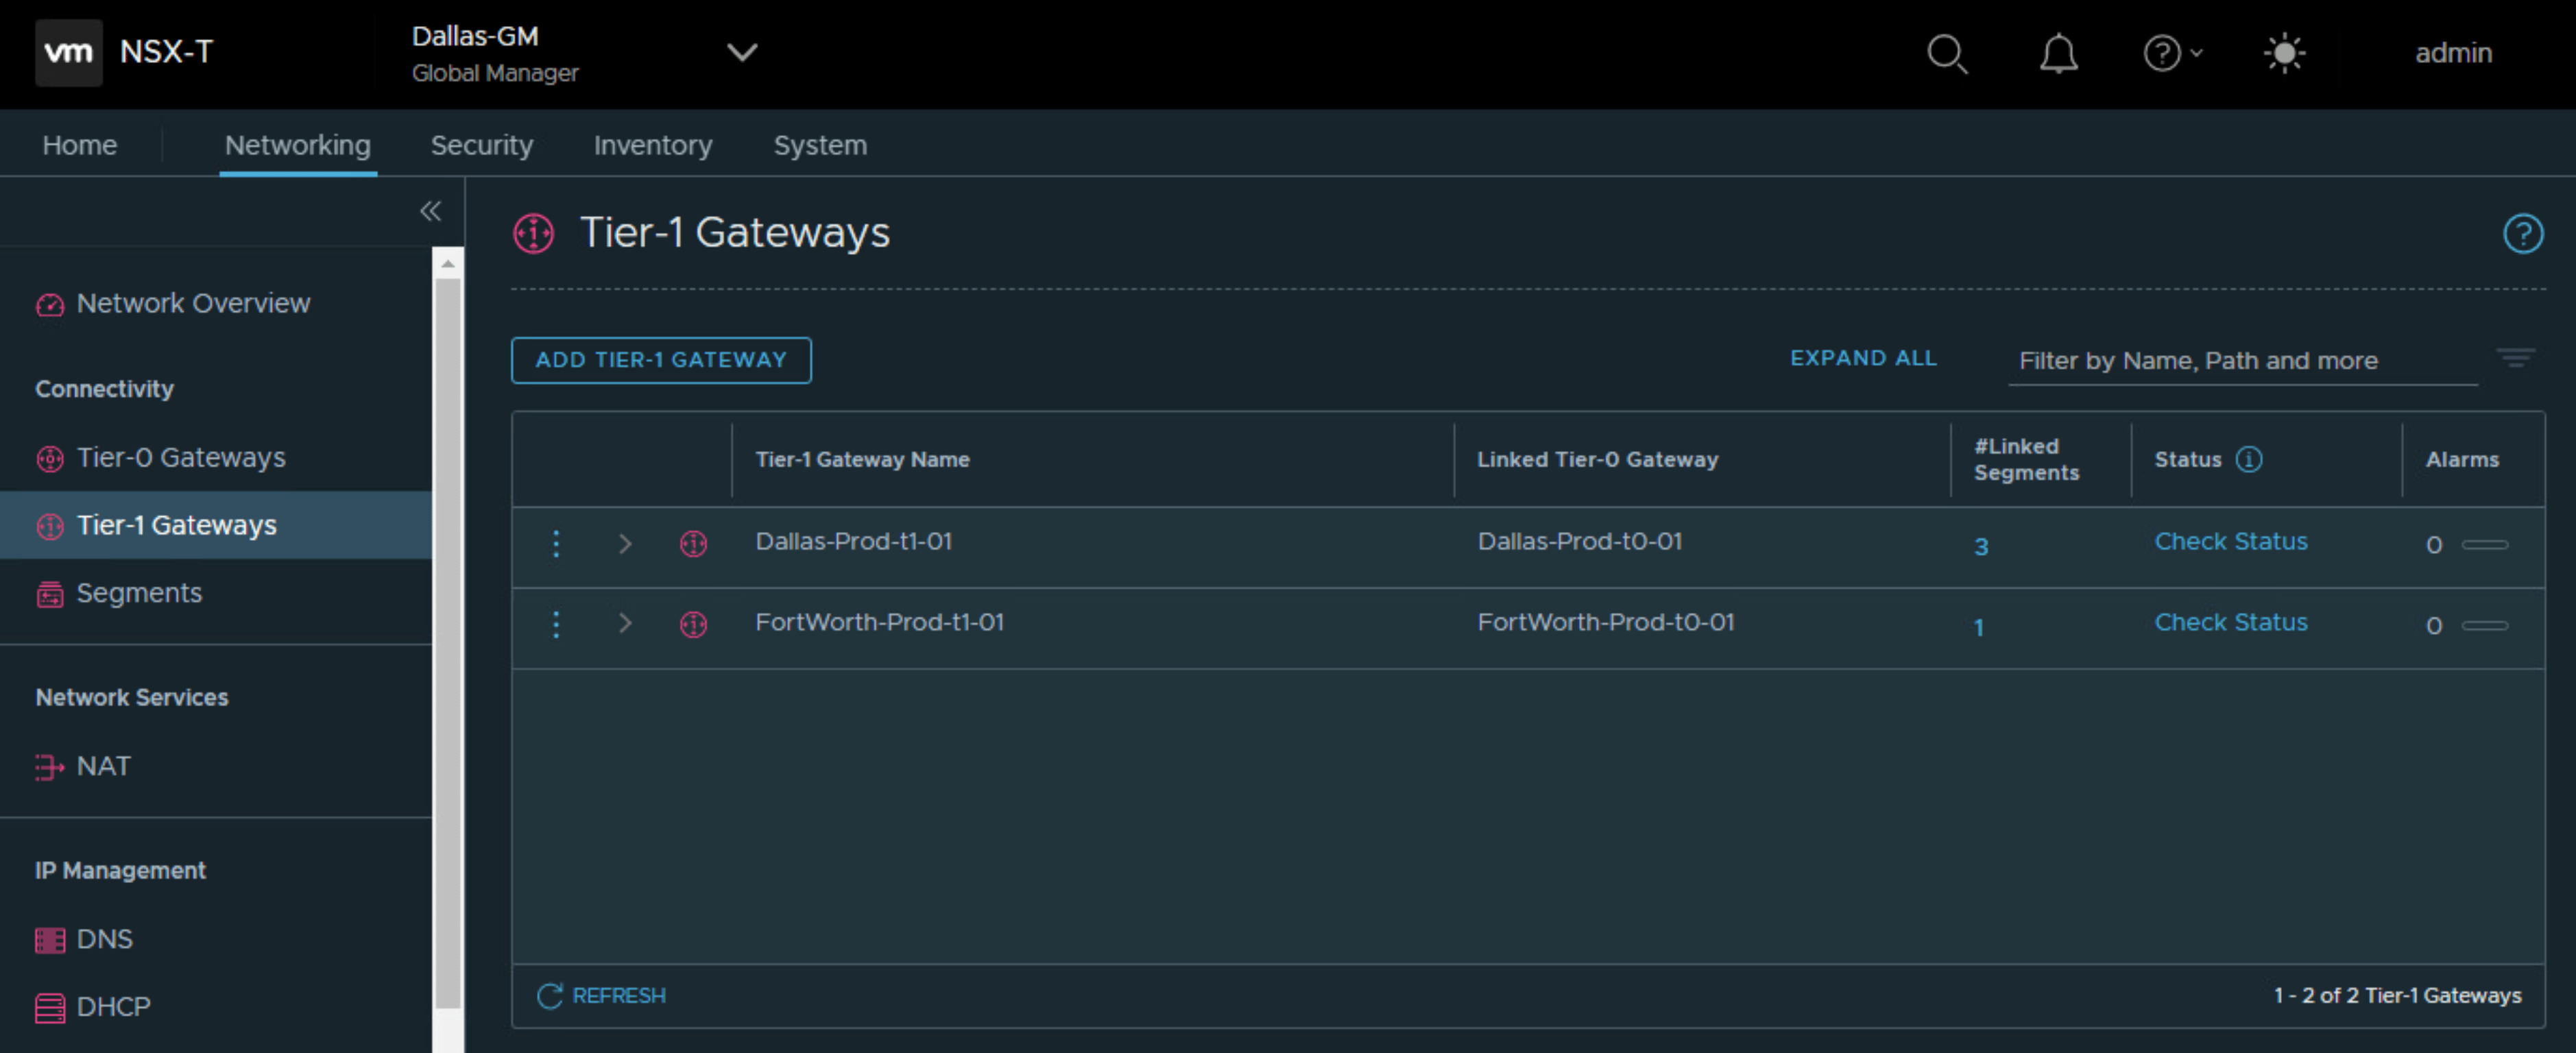
Task: Expand the Dallas-GM Global Manager selector
Action: pyautogui.click(x=741, y=52)
